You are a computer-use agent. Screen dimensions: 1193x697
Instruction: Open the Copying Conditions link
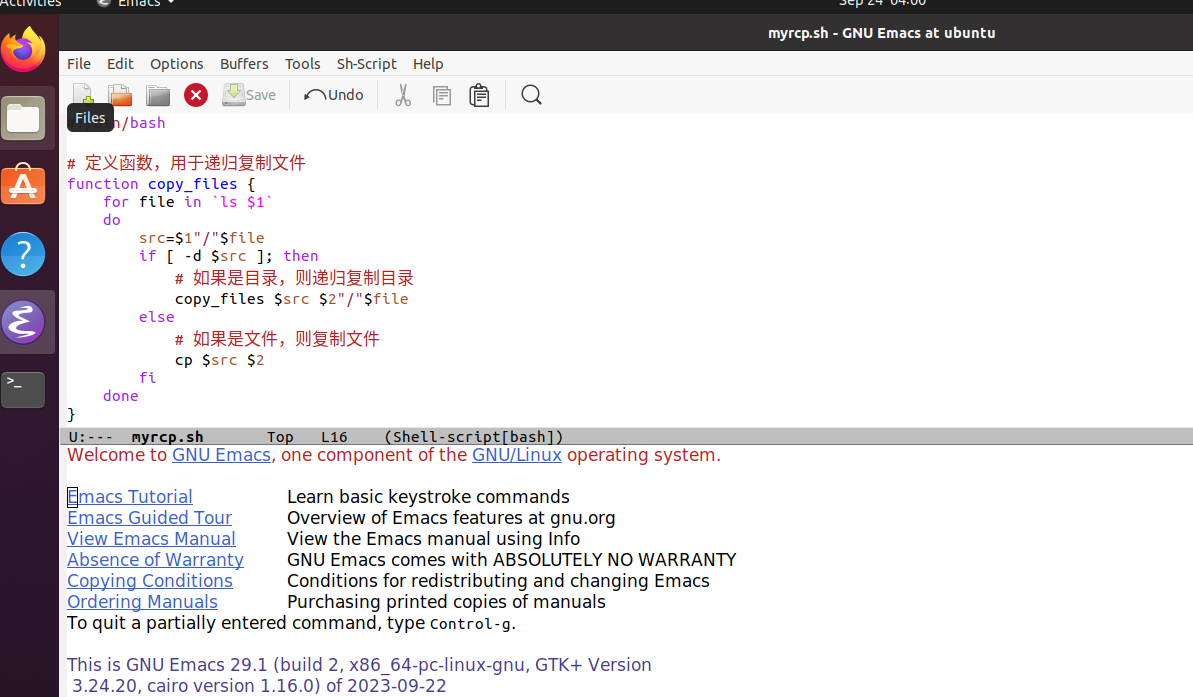click(150, 581)
